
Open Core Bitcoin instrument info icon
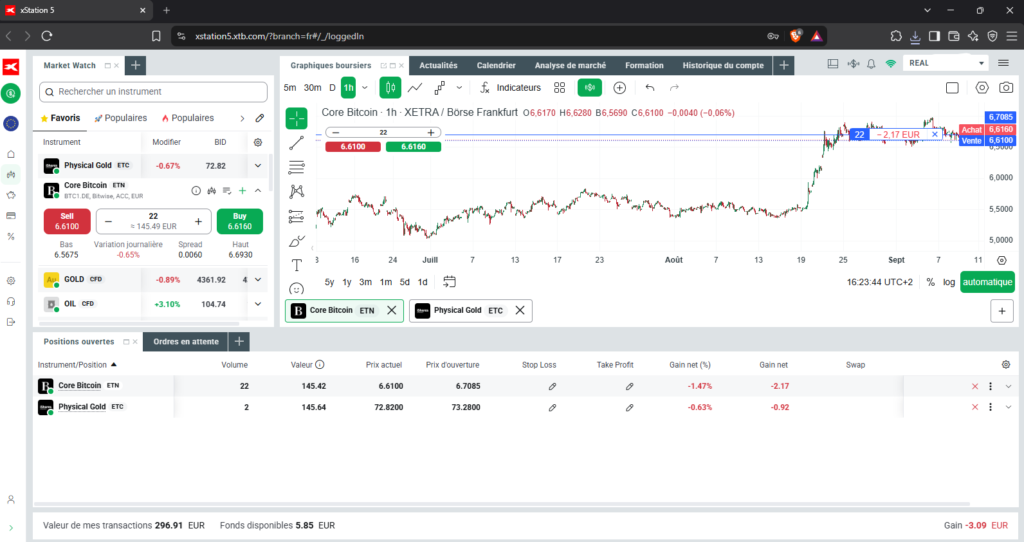pos(196,191)
